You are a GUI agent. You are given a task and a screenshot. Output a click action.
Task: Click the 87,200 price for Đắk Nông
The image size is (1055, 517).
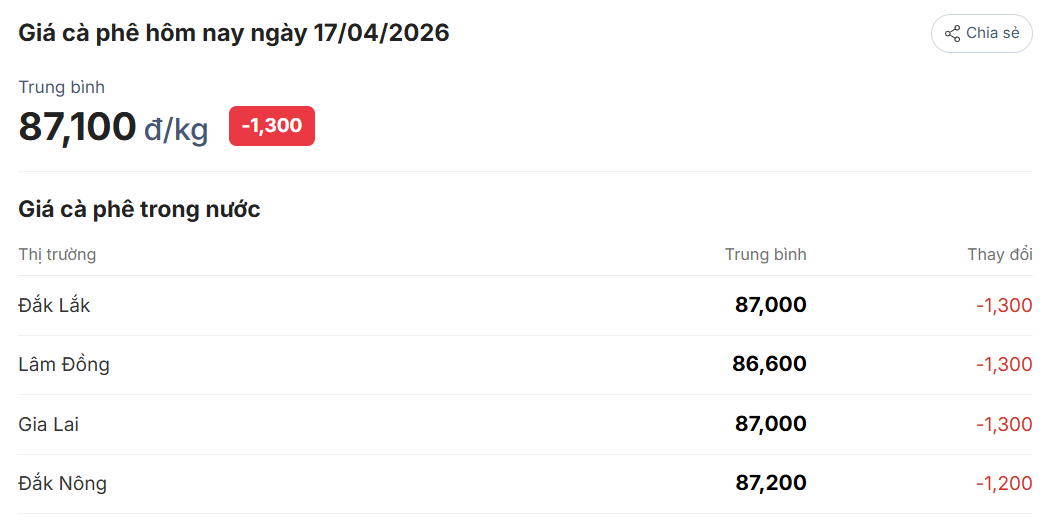(770, 483)
